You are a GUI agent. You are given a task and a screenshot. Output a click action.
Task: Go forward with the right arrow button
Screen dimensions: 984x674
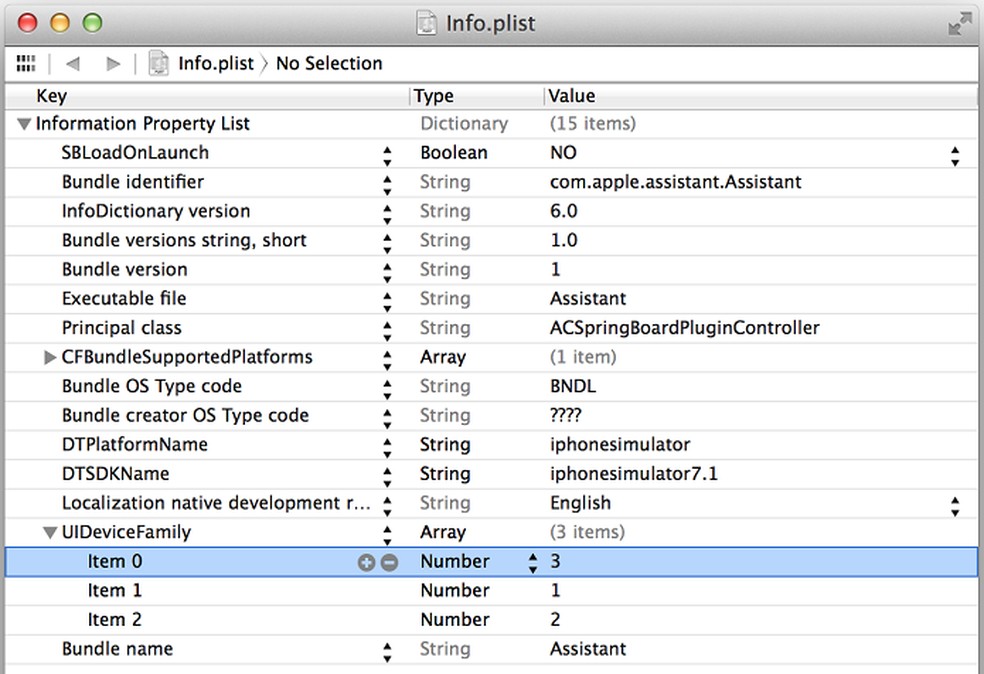pos(113,63)
